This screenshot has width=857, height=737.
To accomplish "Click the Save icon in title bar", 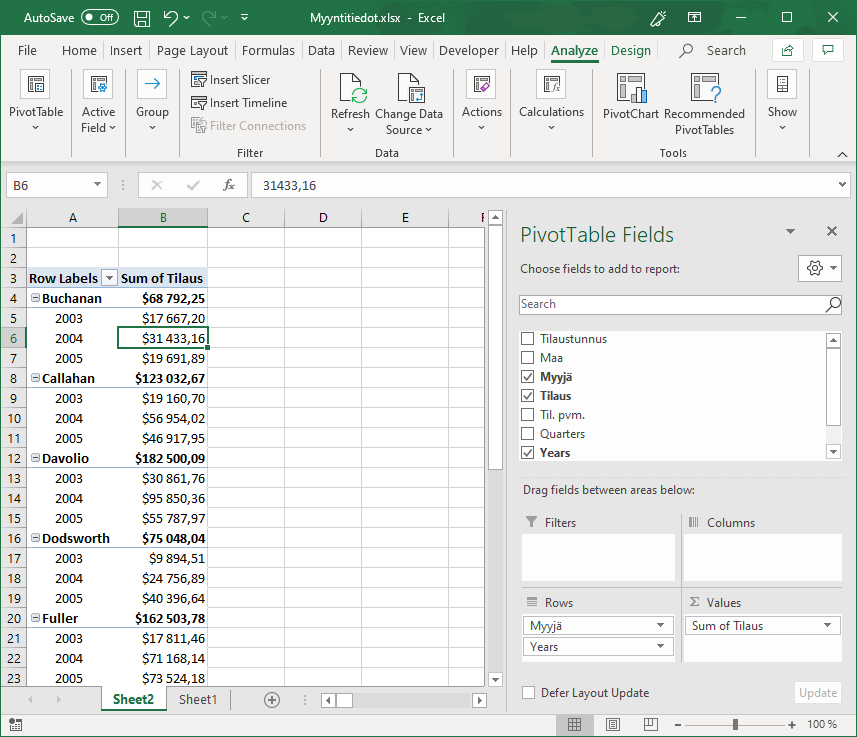I will tap(142, 18).
